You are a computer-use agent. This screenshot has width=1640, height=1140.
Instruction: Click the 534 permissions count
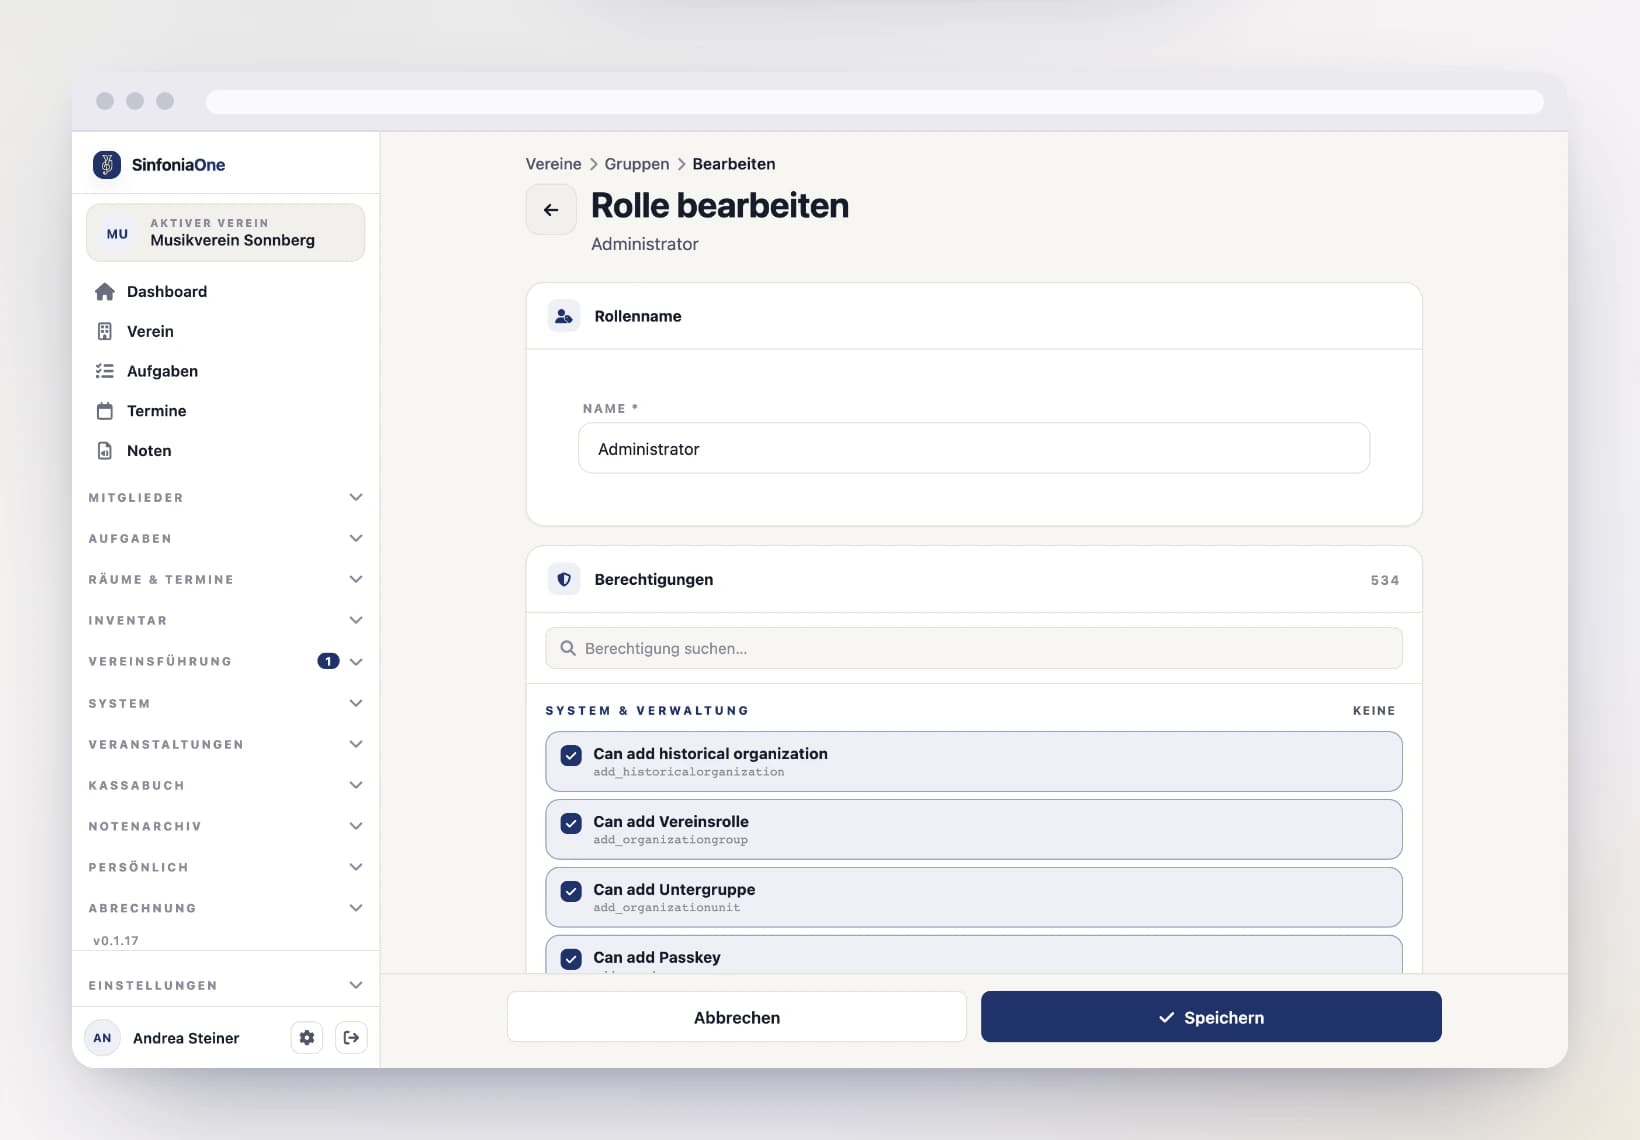click(x=1385, y=580)
